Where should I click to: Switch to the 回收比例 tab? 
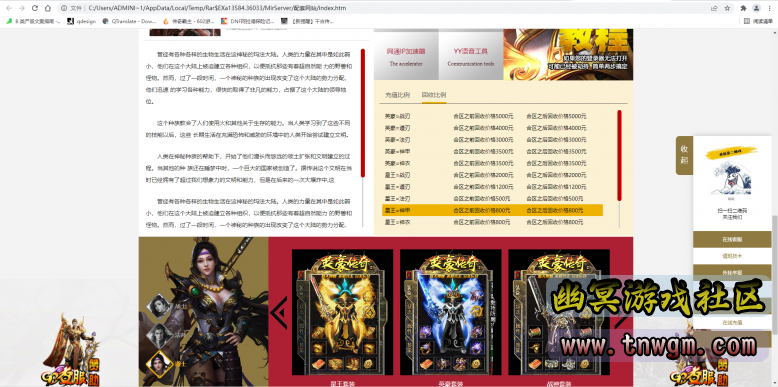click(434, 95)
